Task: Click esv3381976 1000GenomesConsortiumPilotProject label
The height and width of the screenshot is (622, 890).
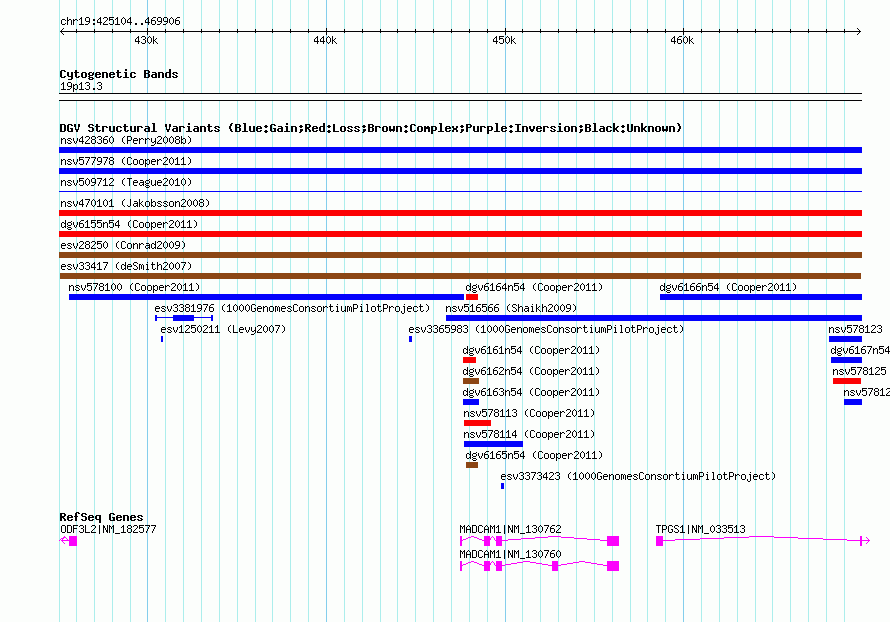Action: (x=292, y=308)
